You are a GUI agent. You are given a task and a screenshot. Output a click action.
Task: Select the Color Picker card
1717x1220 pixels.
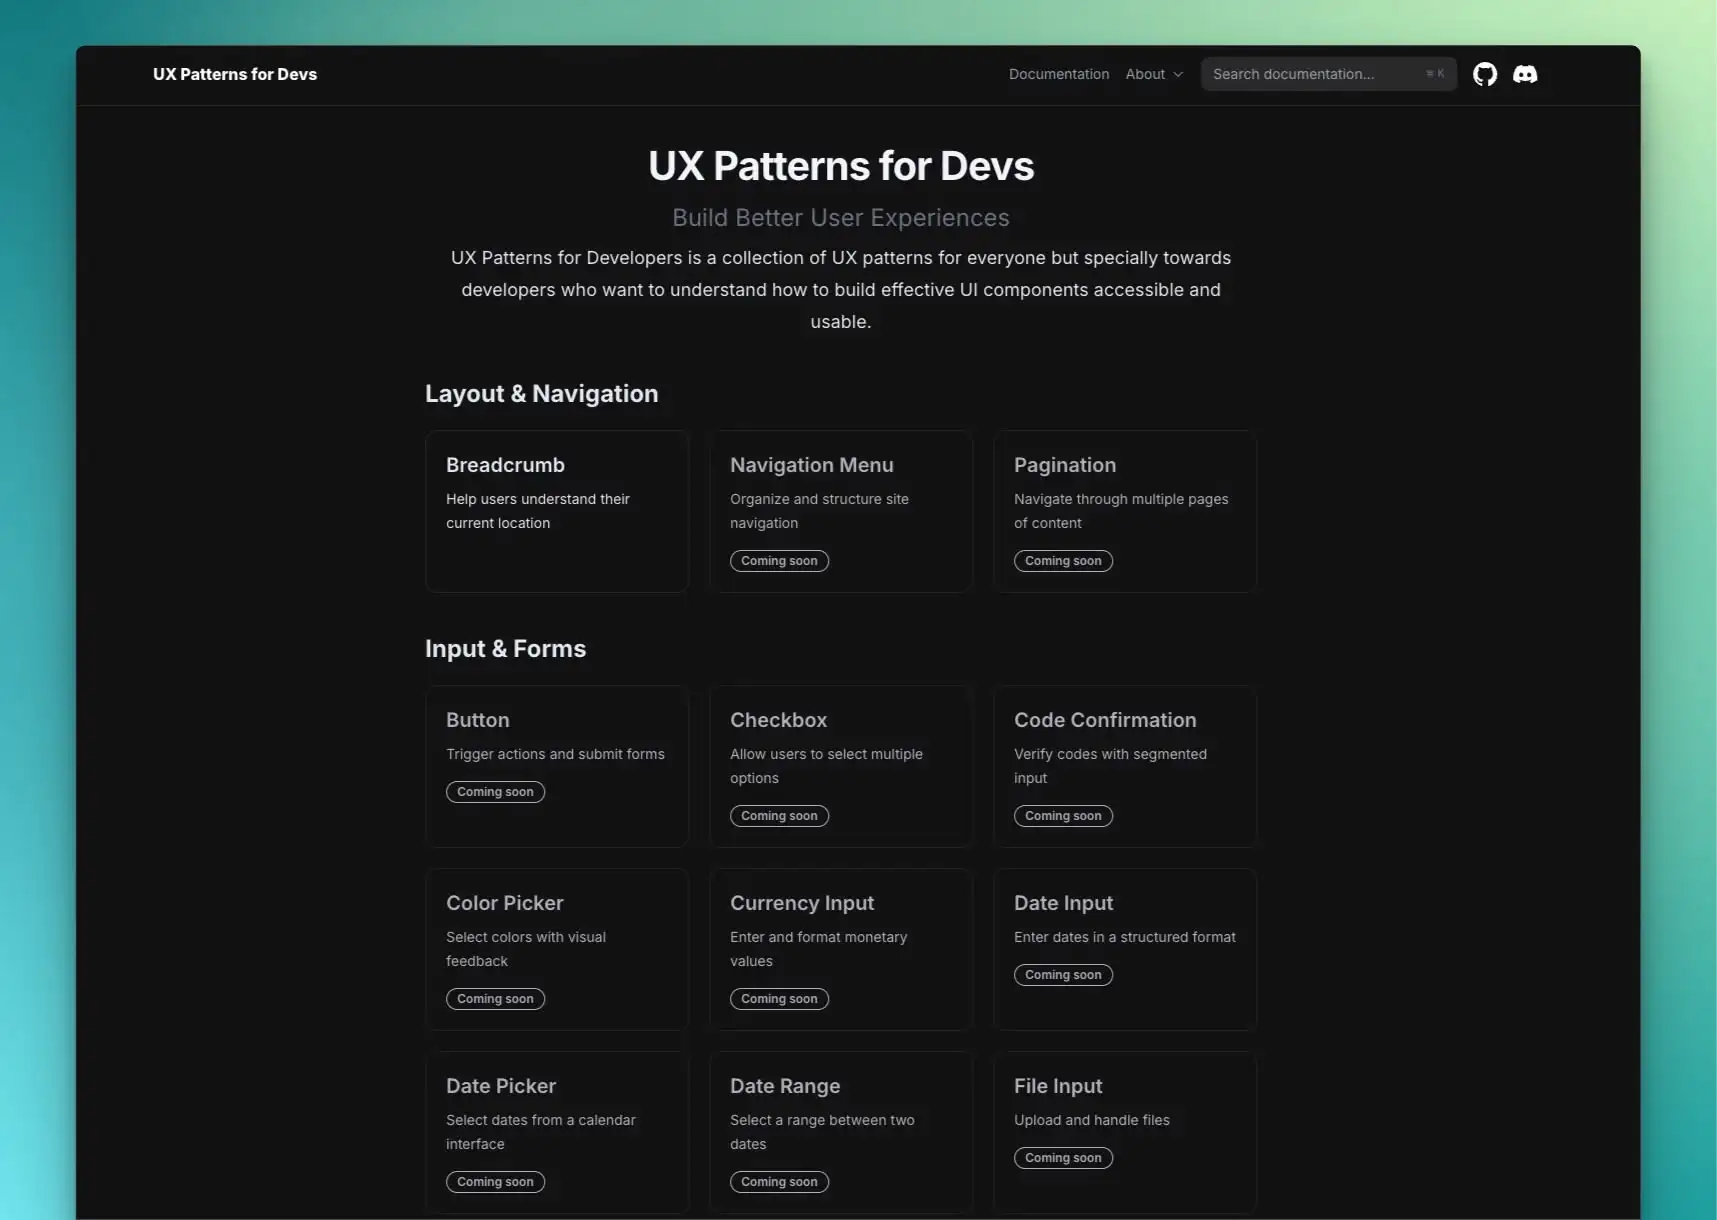click(x=556, y=948)
